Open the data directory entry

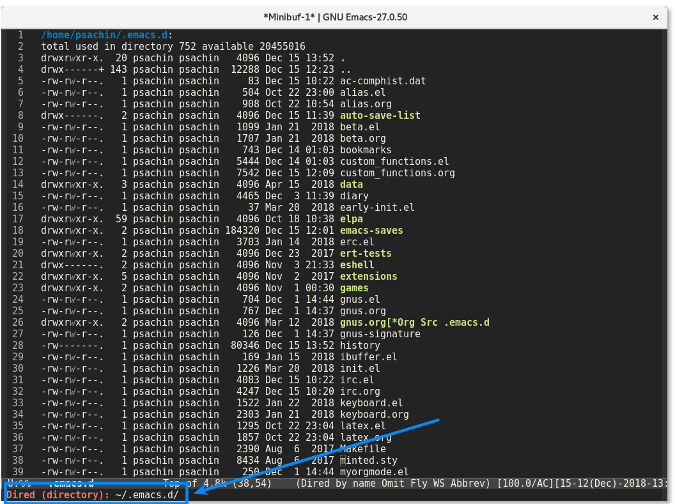pos(352,185)
